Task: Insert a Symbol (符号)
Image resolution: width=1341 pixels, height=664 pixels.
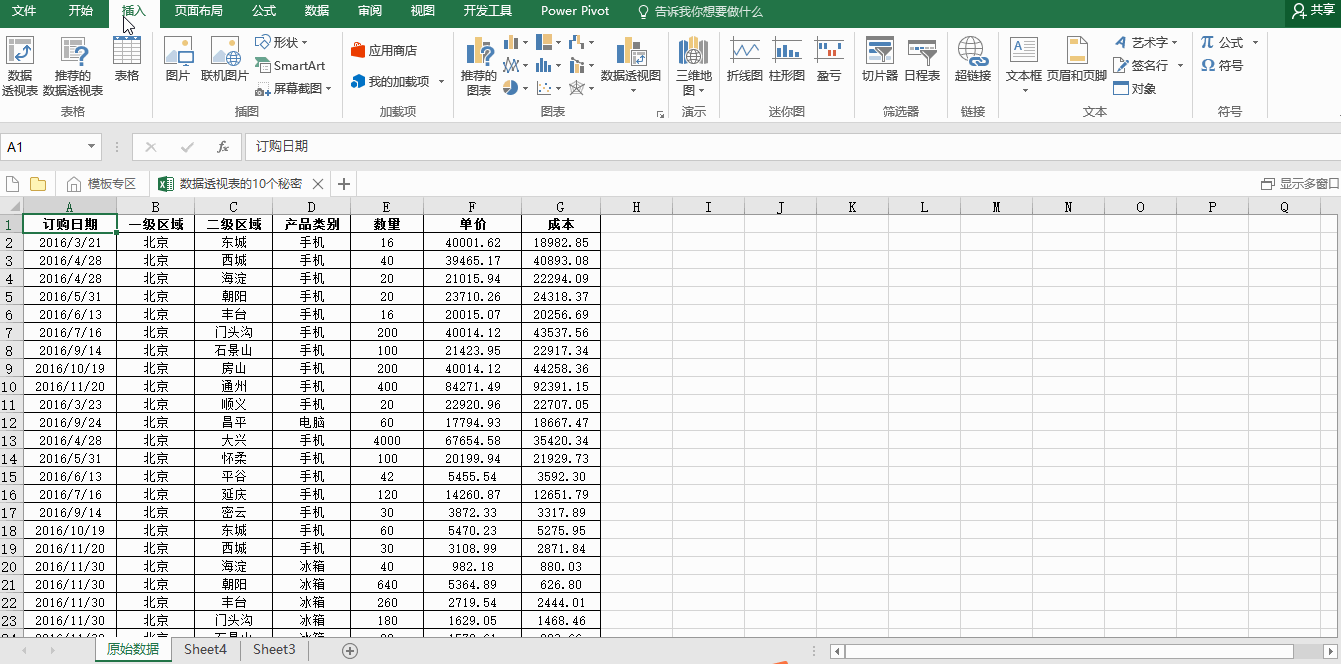Action: [1222, 65]
